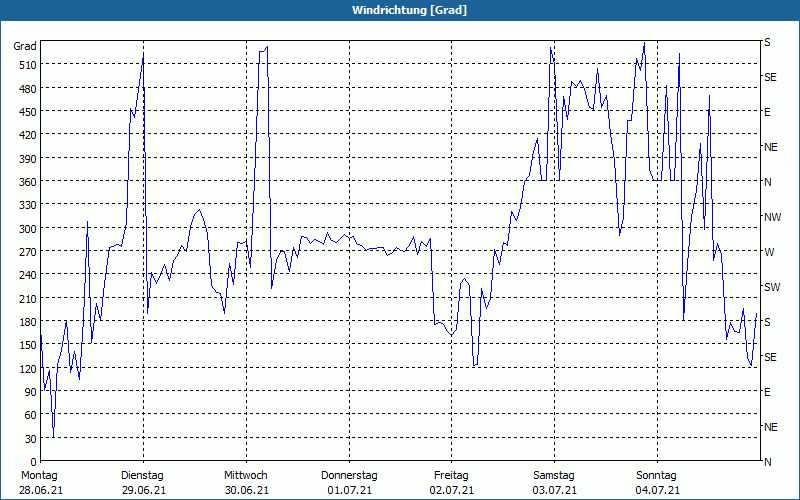The height and width of the screenshot is (500, 800).
Task: Select the NW compass direction label
Action: click(772, 217)
